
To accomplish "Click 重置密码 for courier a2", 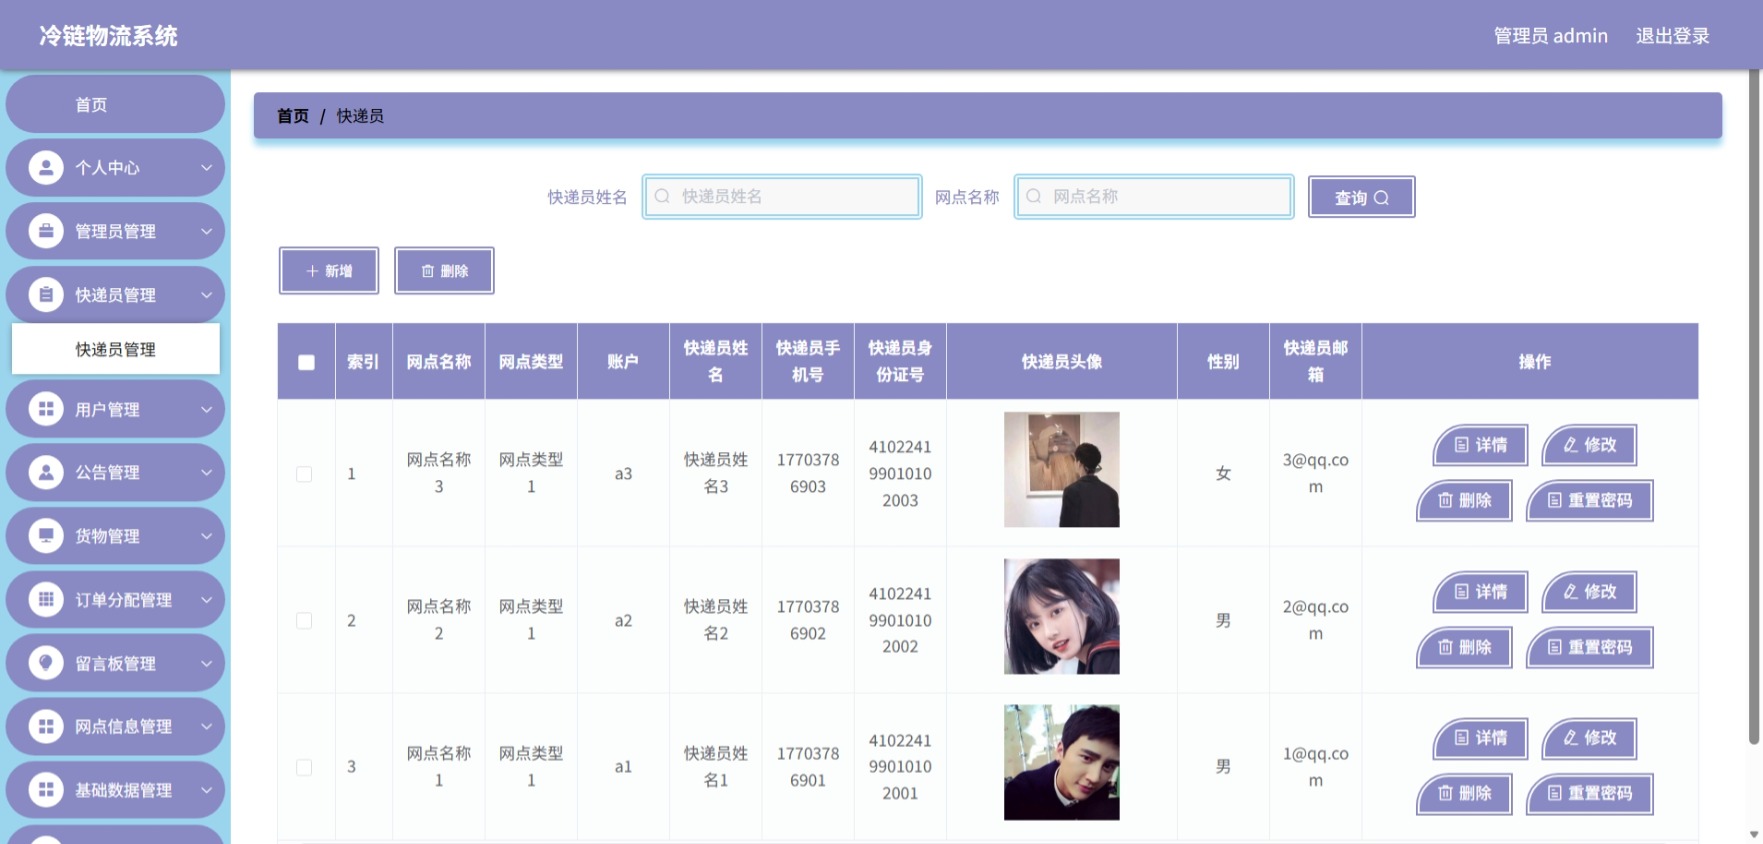I will [x=1589, y=647].
